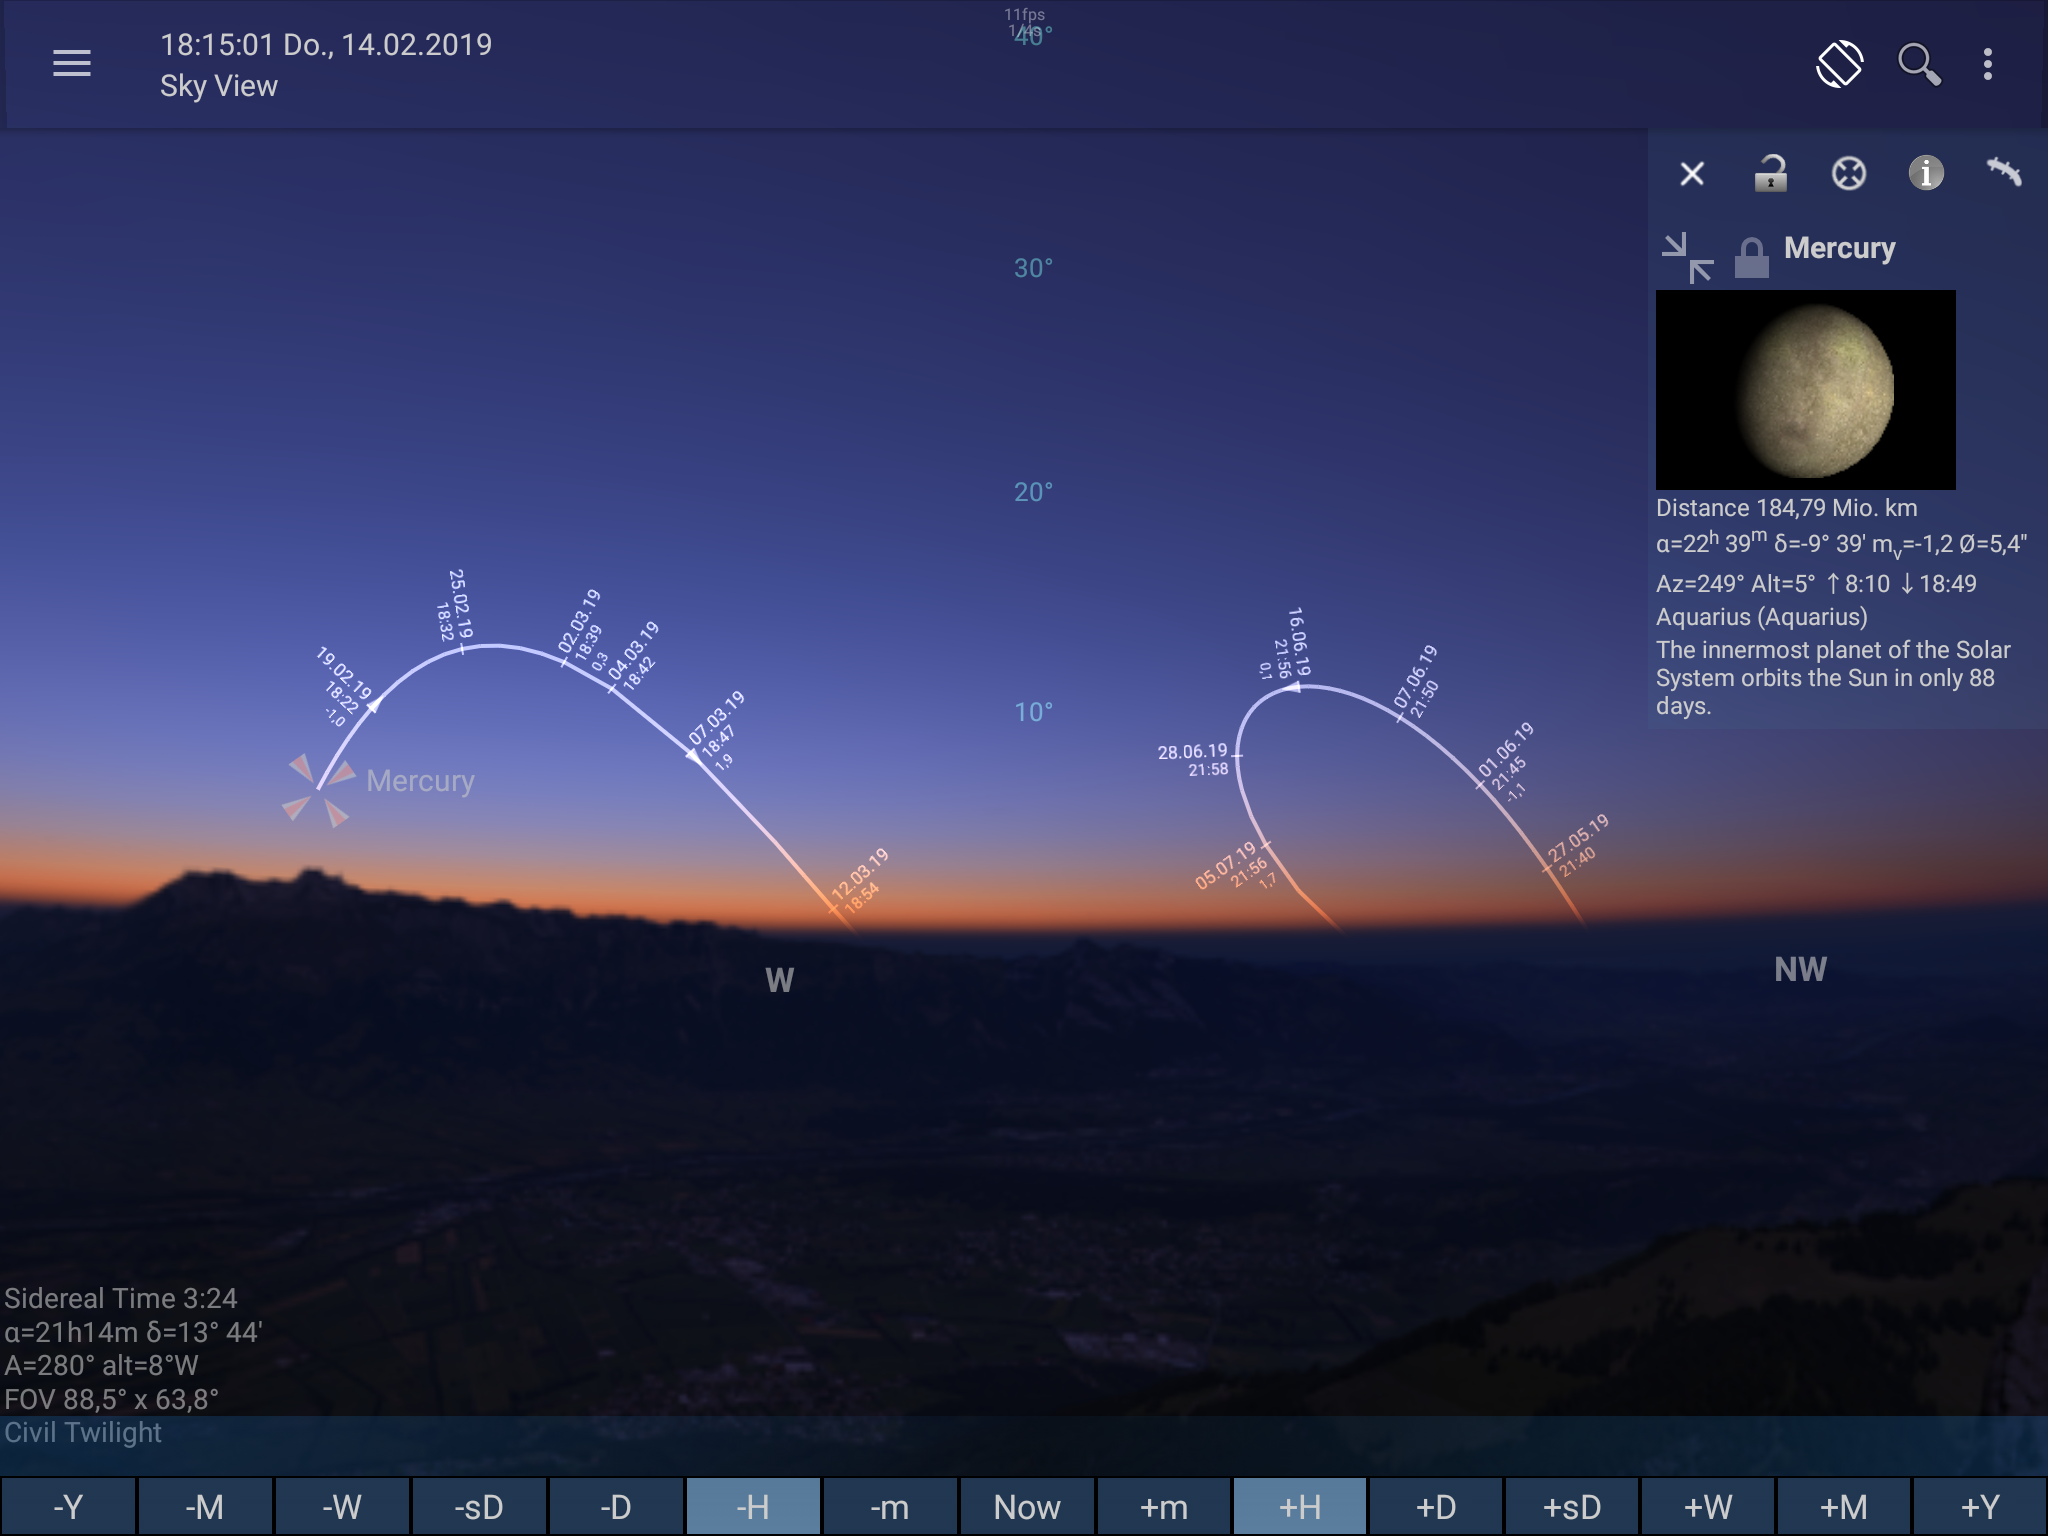Open the search magnifier
Image resolution: width=2048 pixels, height=1536 pixels.
[x=1919, y=65]
